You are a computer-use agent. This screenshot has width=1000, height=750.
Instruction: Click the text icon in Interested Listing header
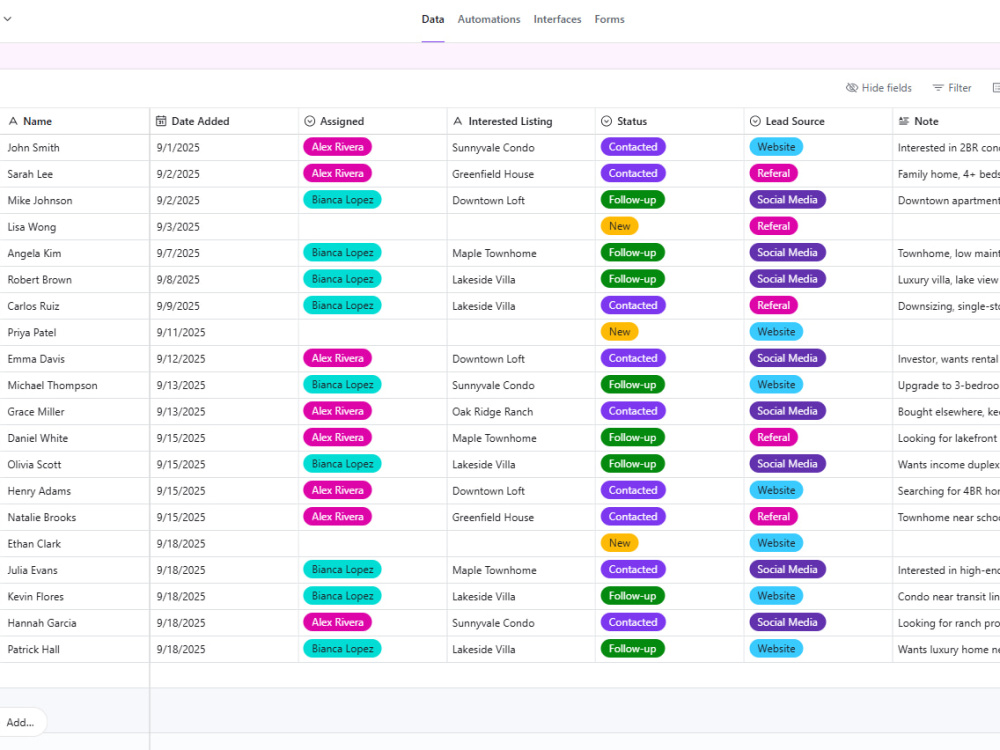tap(458, 121)
